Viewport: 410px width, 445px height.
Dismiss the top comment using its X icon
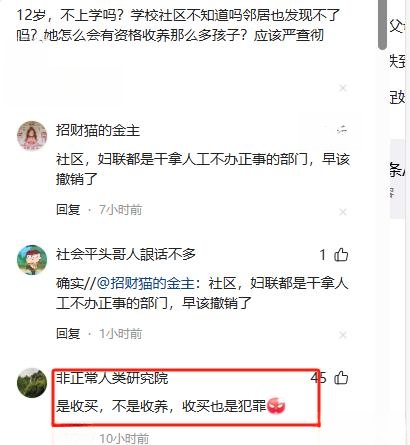point(343,88)
